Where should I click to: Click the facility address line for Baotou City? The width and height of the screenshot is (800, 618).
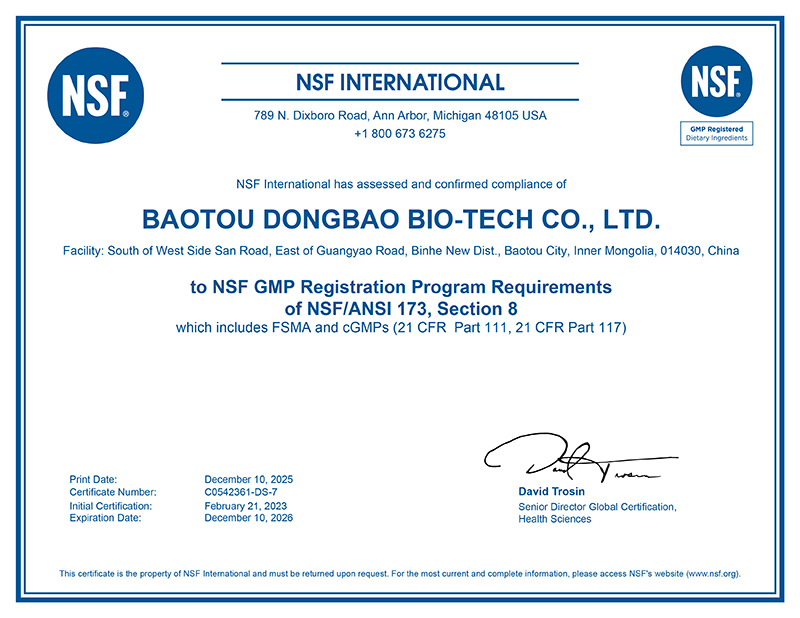(399, 251)
